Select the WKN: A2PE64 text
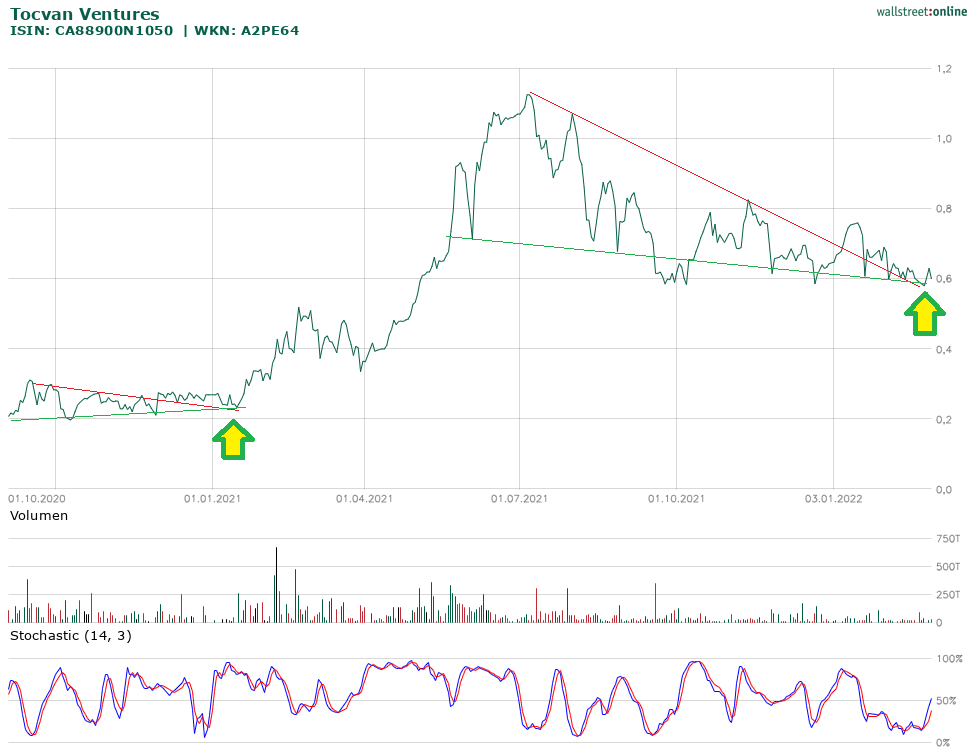 (x=246, y=30)
